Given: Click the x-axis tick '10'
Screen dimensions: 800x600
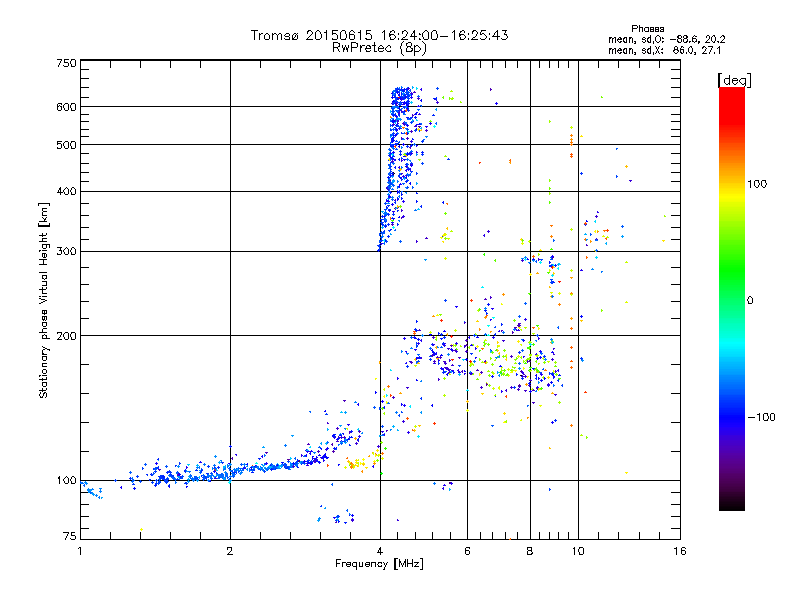Looking at the screenshot, I should [578, 551].
